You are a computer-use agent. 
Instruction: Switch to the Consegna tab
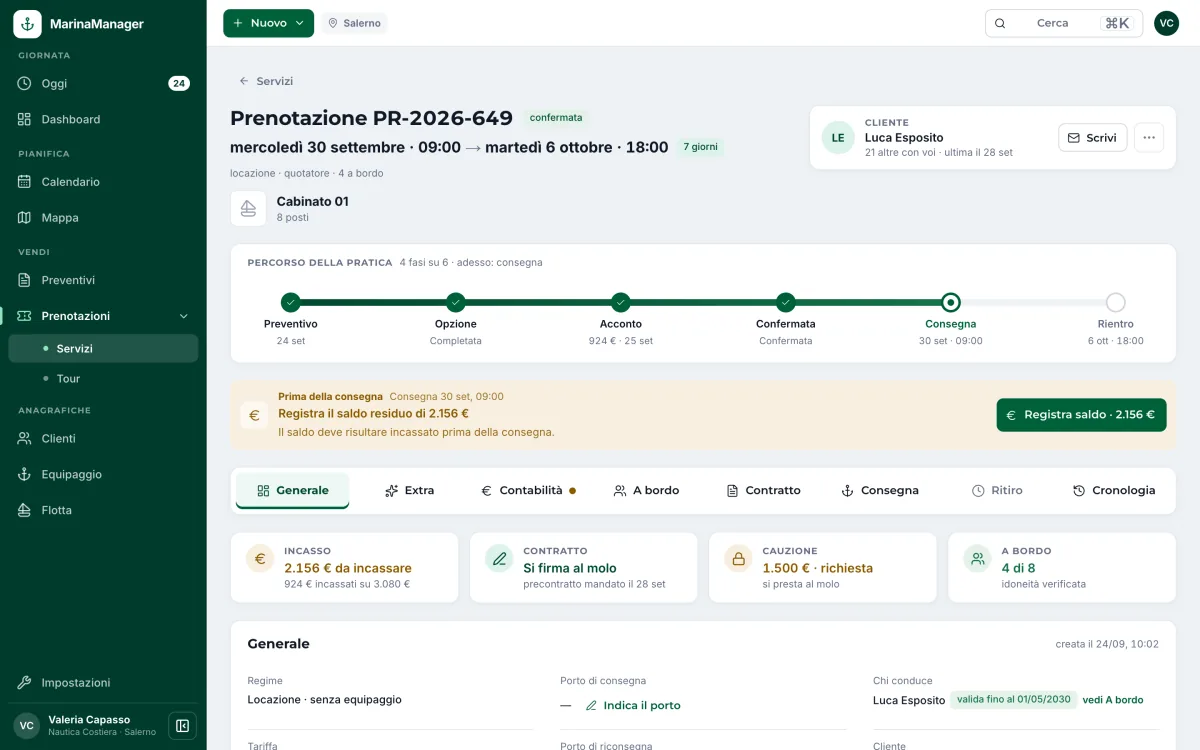tap(879, 490)
